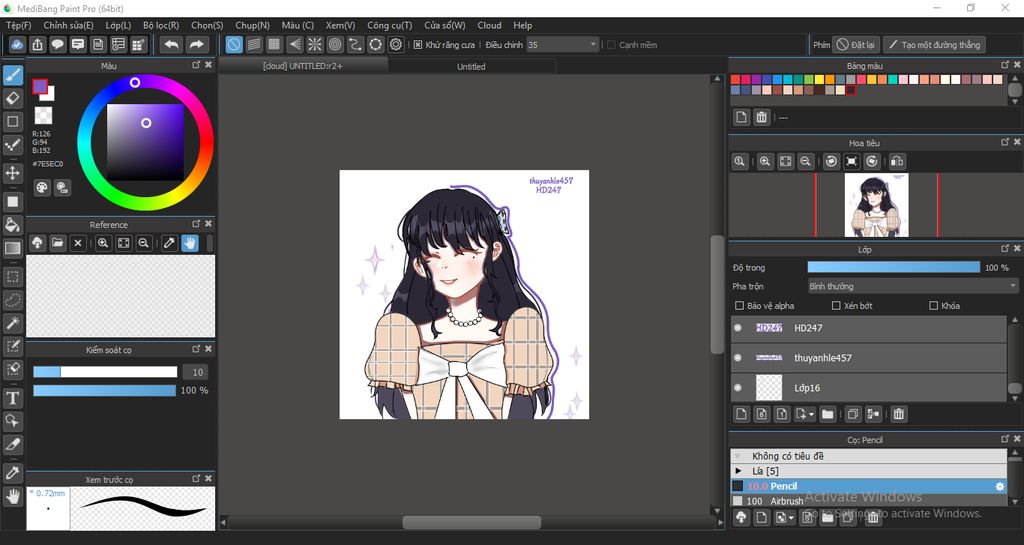Zoom out in the Navigator panel
The height and width of the screenshot is (545, 1024).
[806, 161]
